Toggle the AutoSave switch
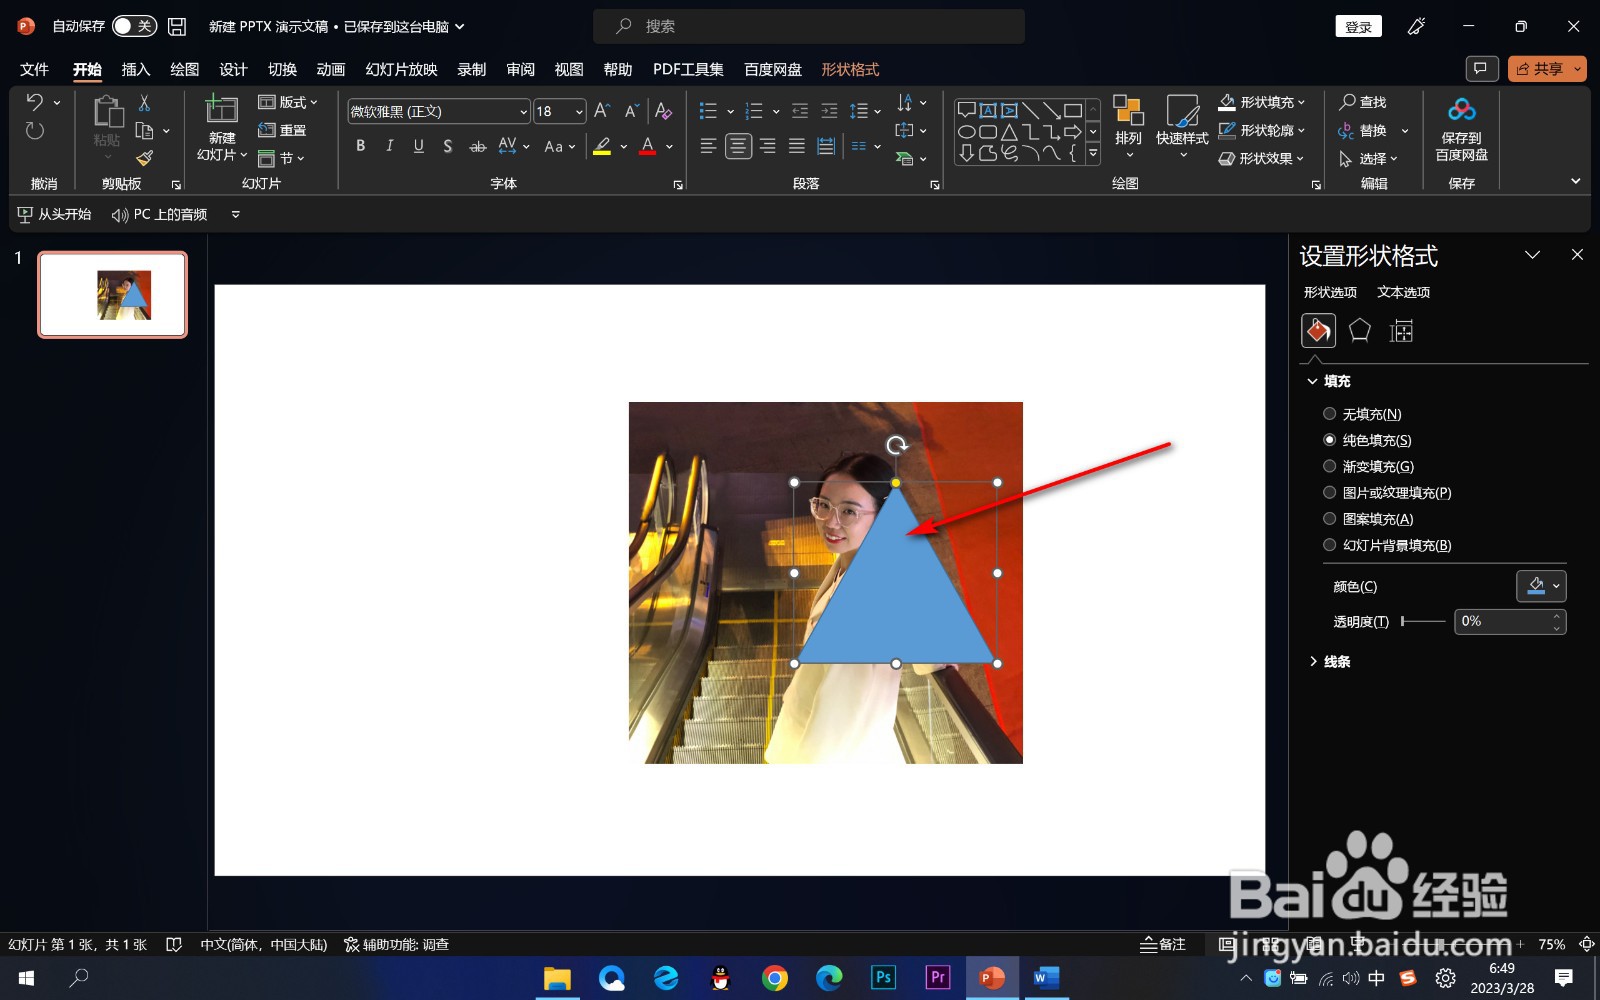Viewport: 1600px width, 1000px height. [x=134, y=26]
